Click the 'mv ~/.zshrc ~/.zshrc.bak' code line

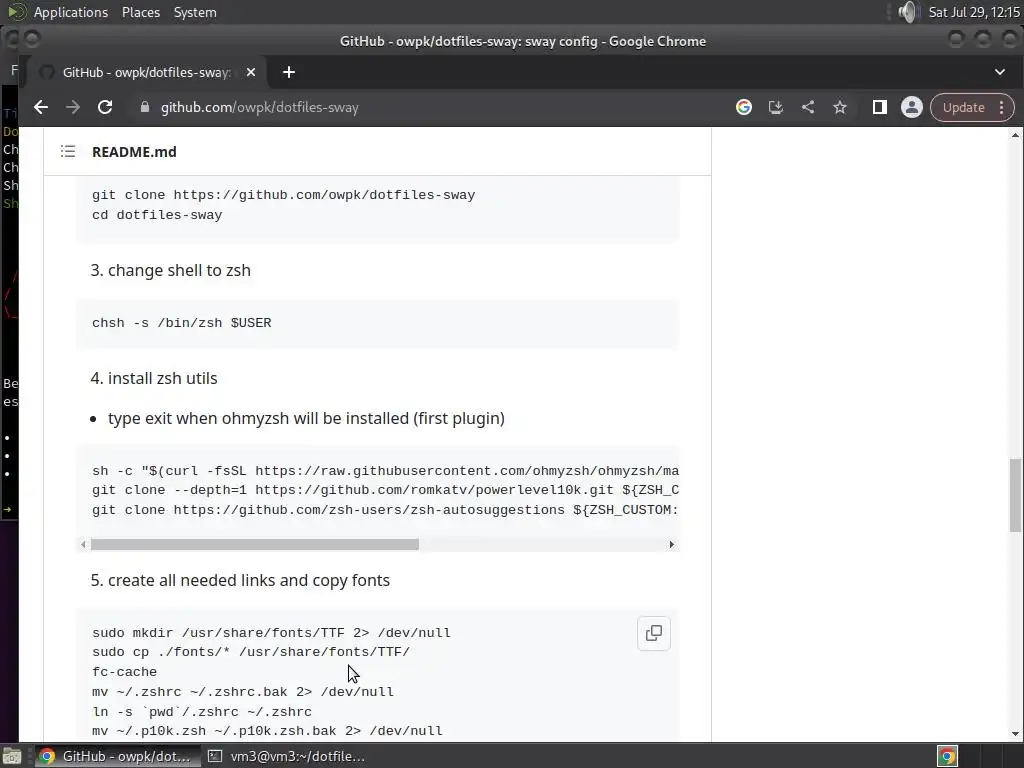[x=243, y=692]
